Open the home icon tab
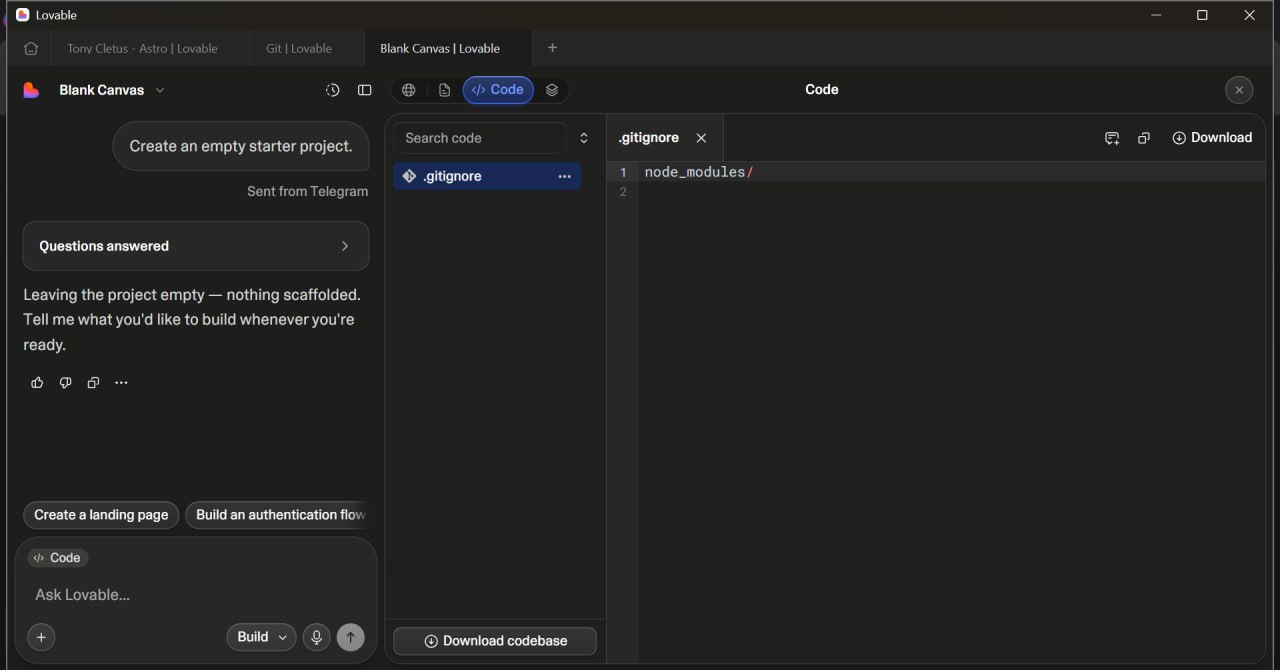 31,48
